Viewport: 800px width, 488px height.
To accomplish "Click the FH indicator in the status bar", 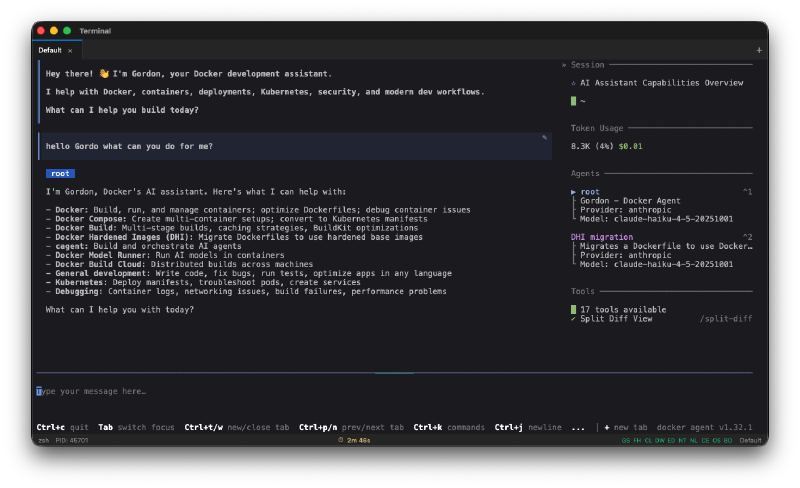I will point(637,440).
